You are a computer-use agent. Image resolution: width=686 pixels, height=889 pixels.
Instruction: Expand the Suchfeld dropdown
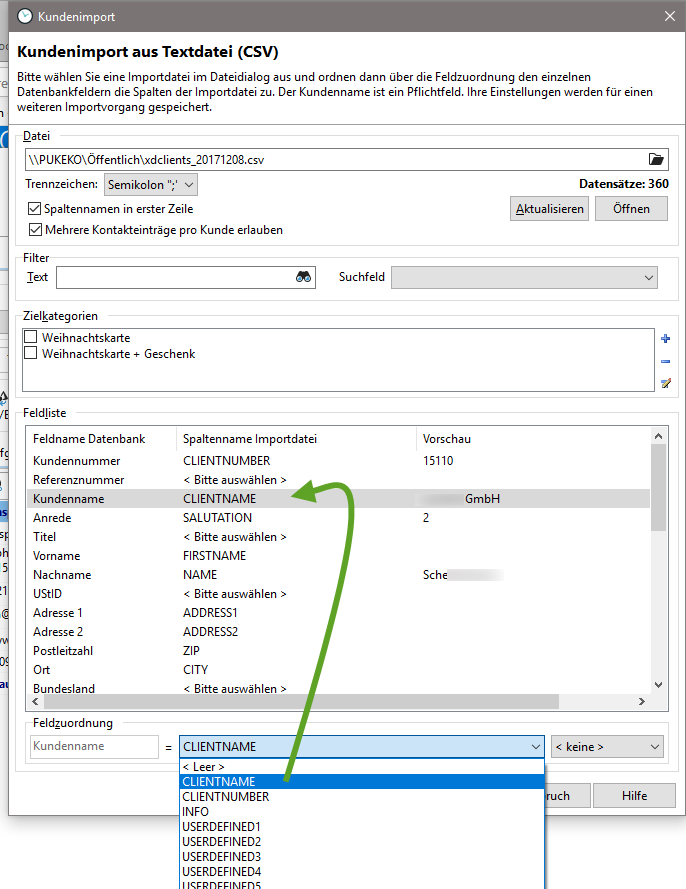[524, 277]
